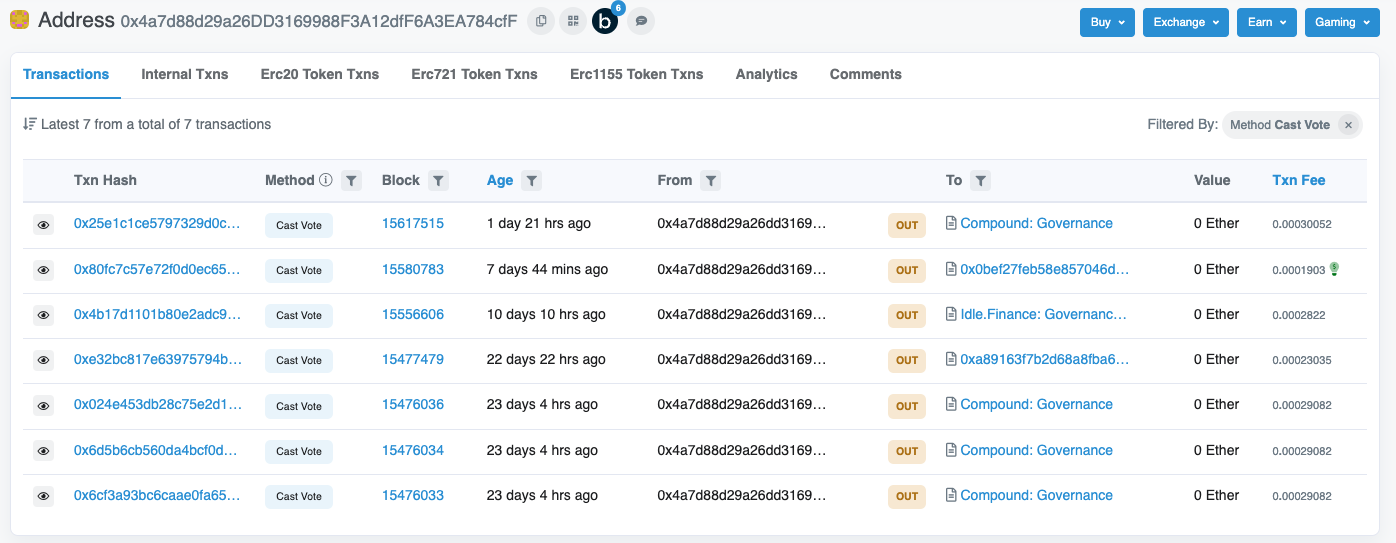Open the Blockscan 'b' chat icon
The width and height of the screenshot is (1396, 543).
point(605,20)
